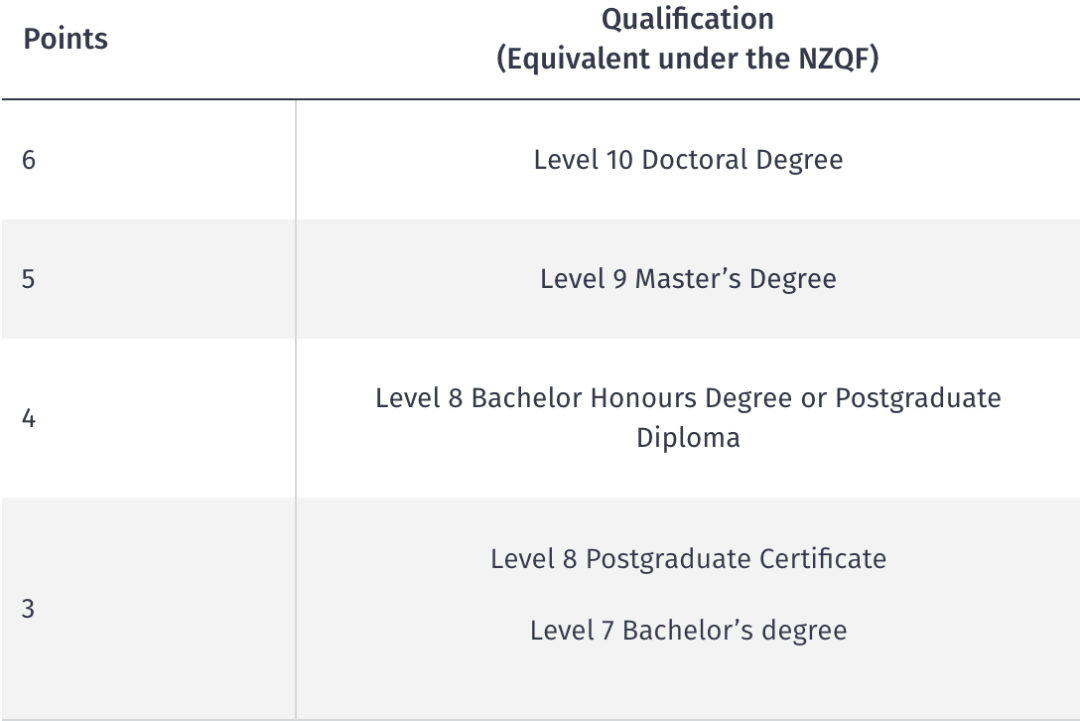Click 'Level 10' in the first row
The height and width of the screenshot is (721, 1080).
click(583, 160)
